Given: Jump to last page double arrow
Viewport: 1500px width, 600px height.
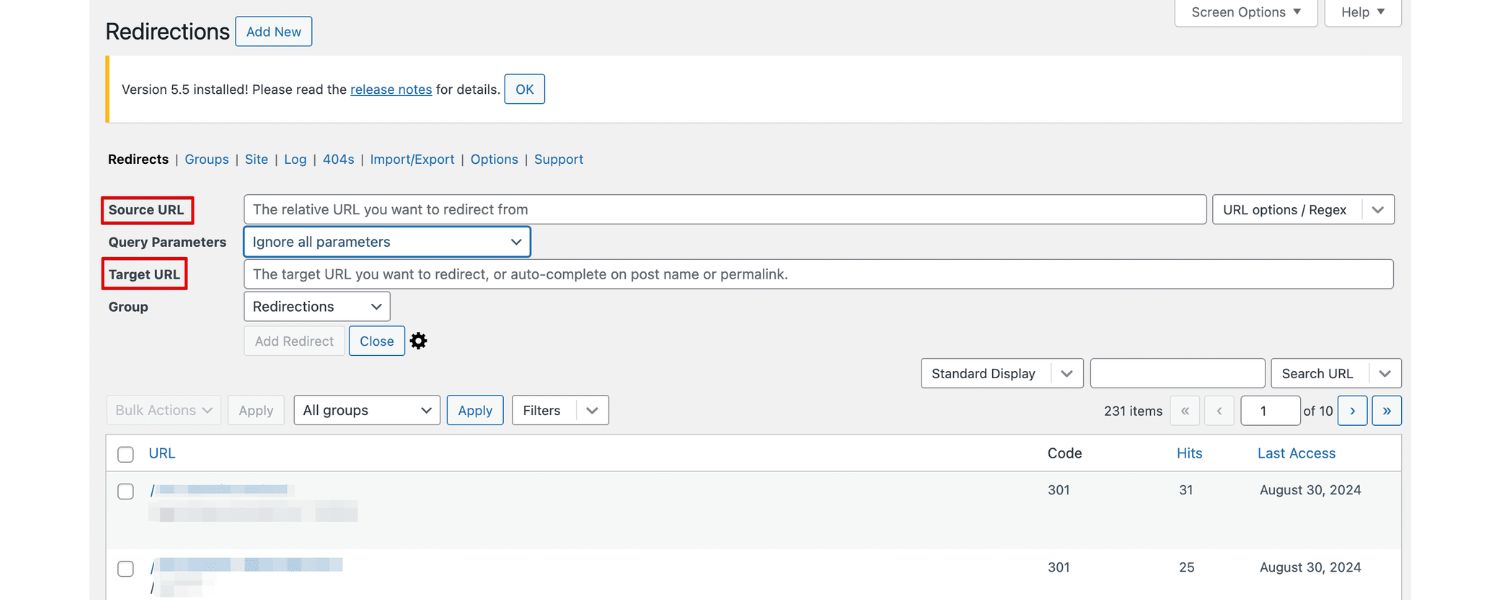Looking at the screenshot, I should click(x=1387, y=411).
